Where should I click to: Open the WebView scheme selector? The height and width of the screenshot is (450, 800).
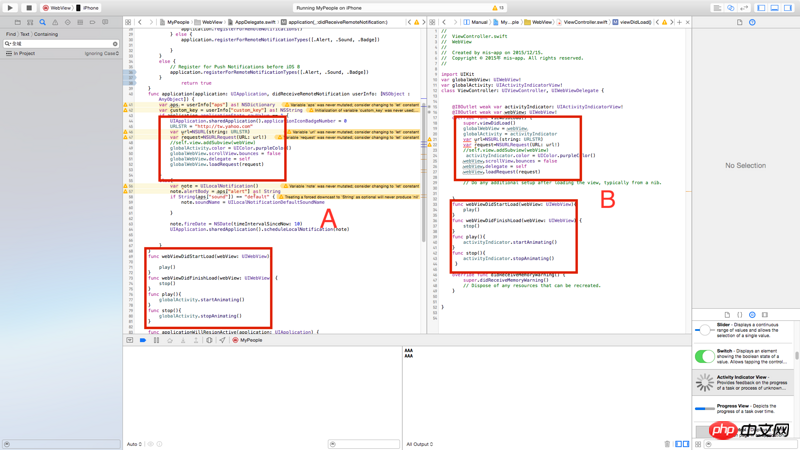tap(57, 8)
